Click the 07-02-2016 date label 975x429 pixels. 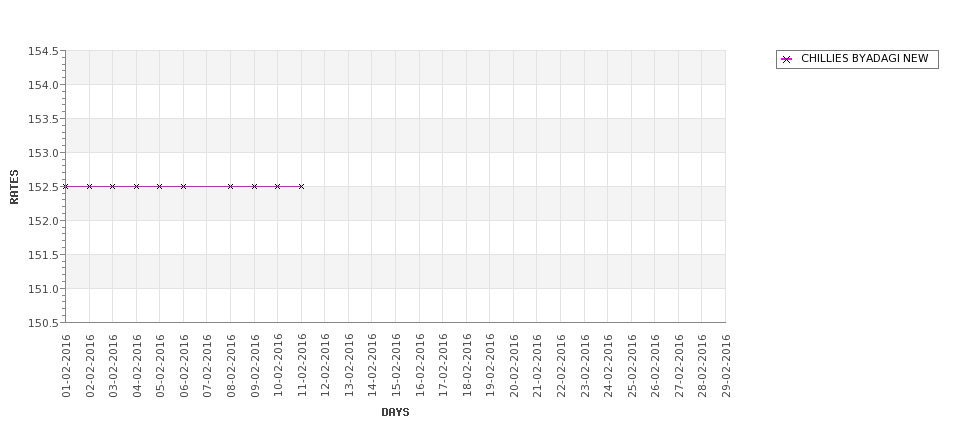click(207, 366)
